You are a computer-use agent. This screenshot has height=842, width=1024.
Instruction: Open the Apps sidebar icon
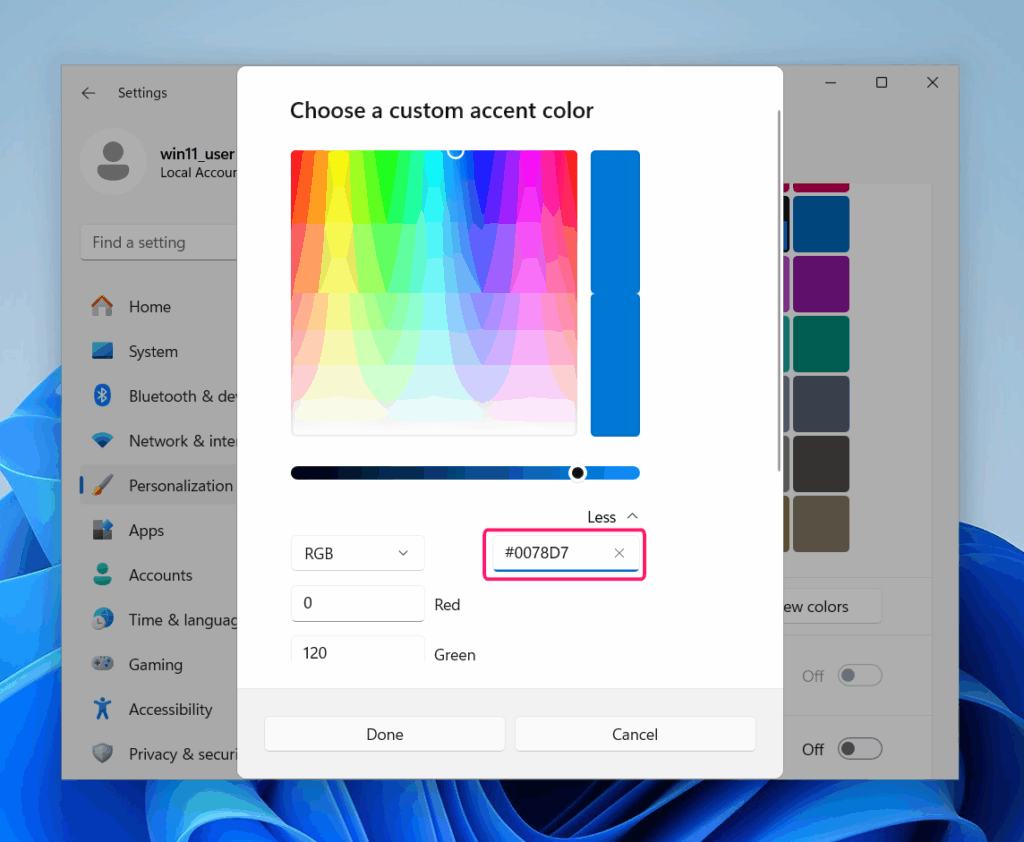pyautogui.click(x=103, y=530)
